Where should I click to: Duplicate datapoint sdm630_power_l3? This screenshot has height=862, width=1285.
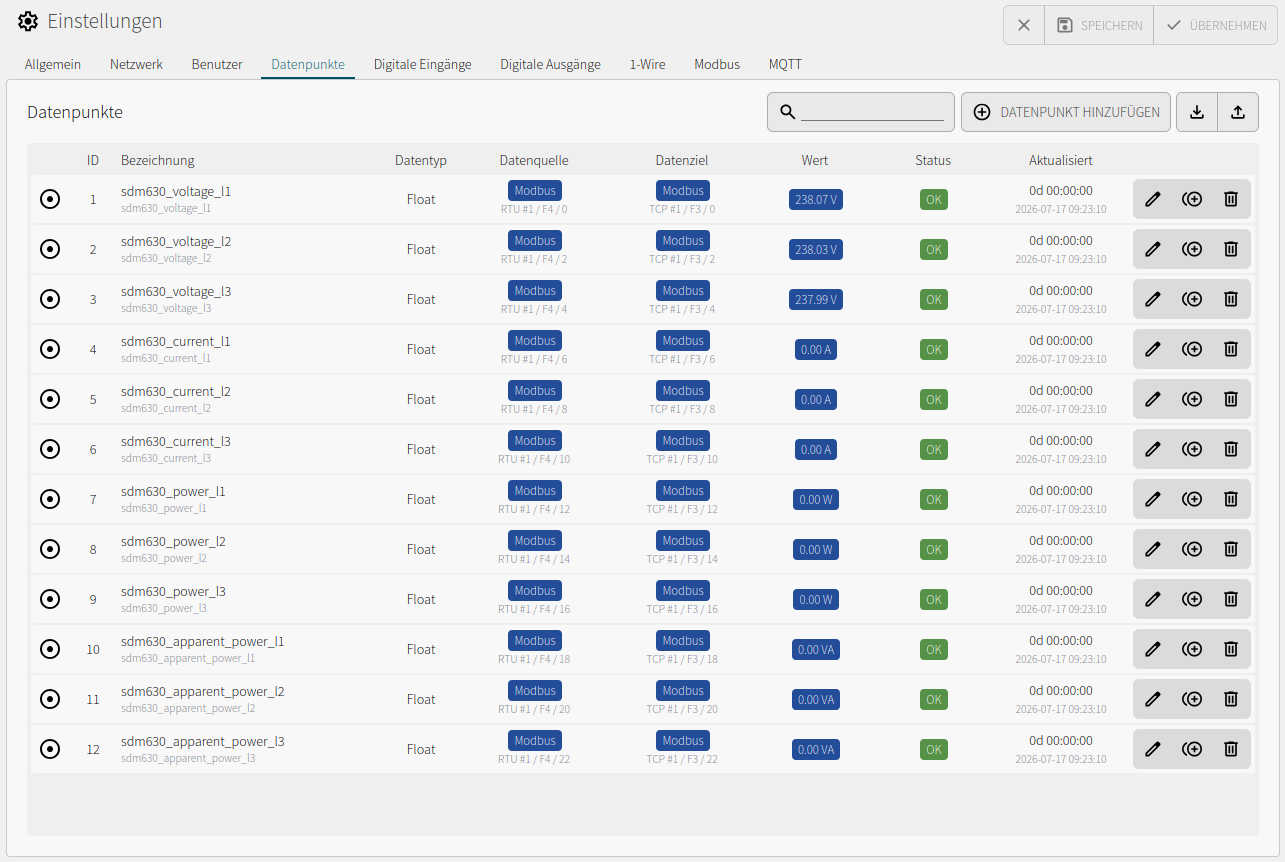1191,599
